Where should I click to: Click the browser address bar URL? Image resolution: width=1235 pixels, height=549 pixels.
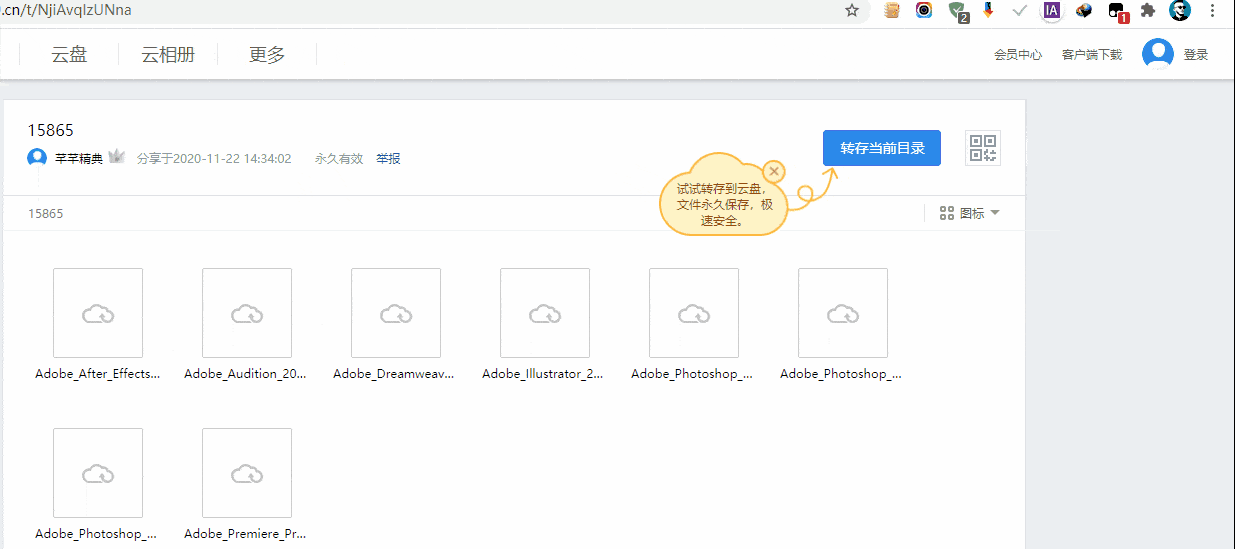pos(66,10)
